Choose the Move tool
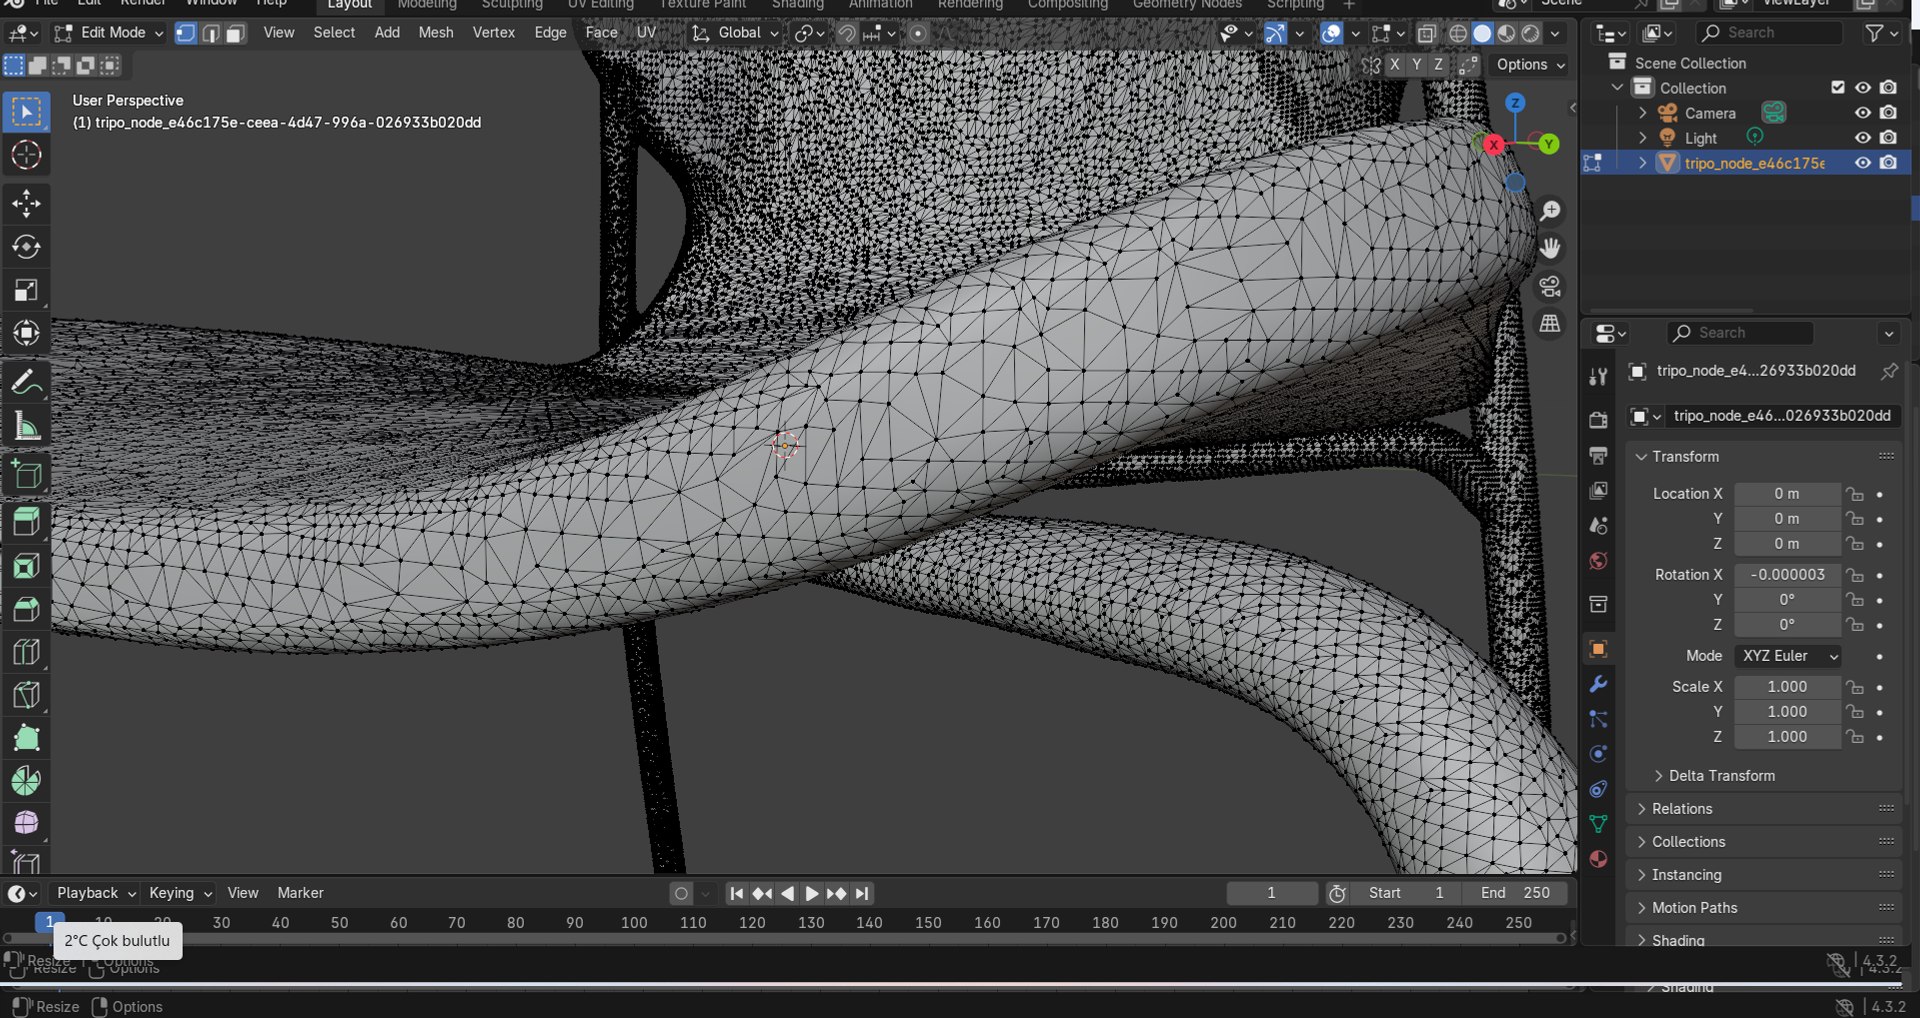Screen dimensions: 1920x1018 (26, 204)
